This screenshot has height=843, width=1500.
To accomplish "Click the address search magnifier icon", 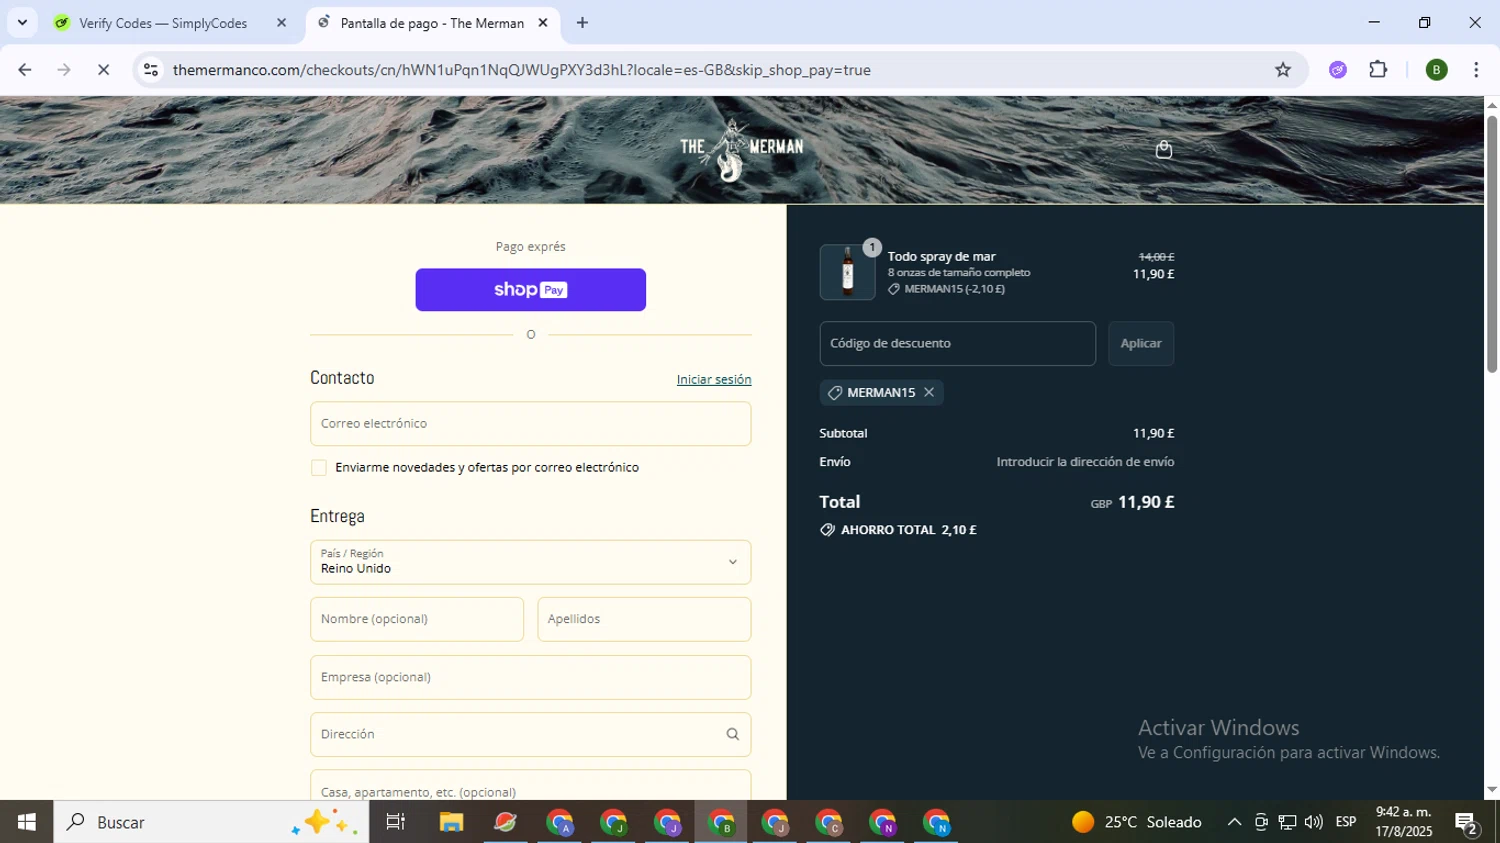I will [x=732, y=734].
